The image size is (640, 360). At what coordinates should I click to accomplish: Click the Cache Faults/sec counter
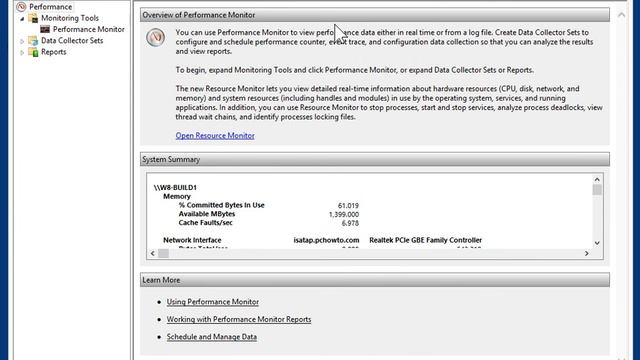205,223
